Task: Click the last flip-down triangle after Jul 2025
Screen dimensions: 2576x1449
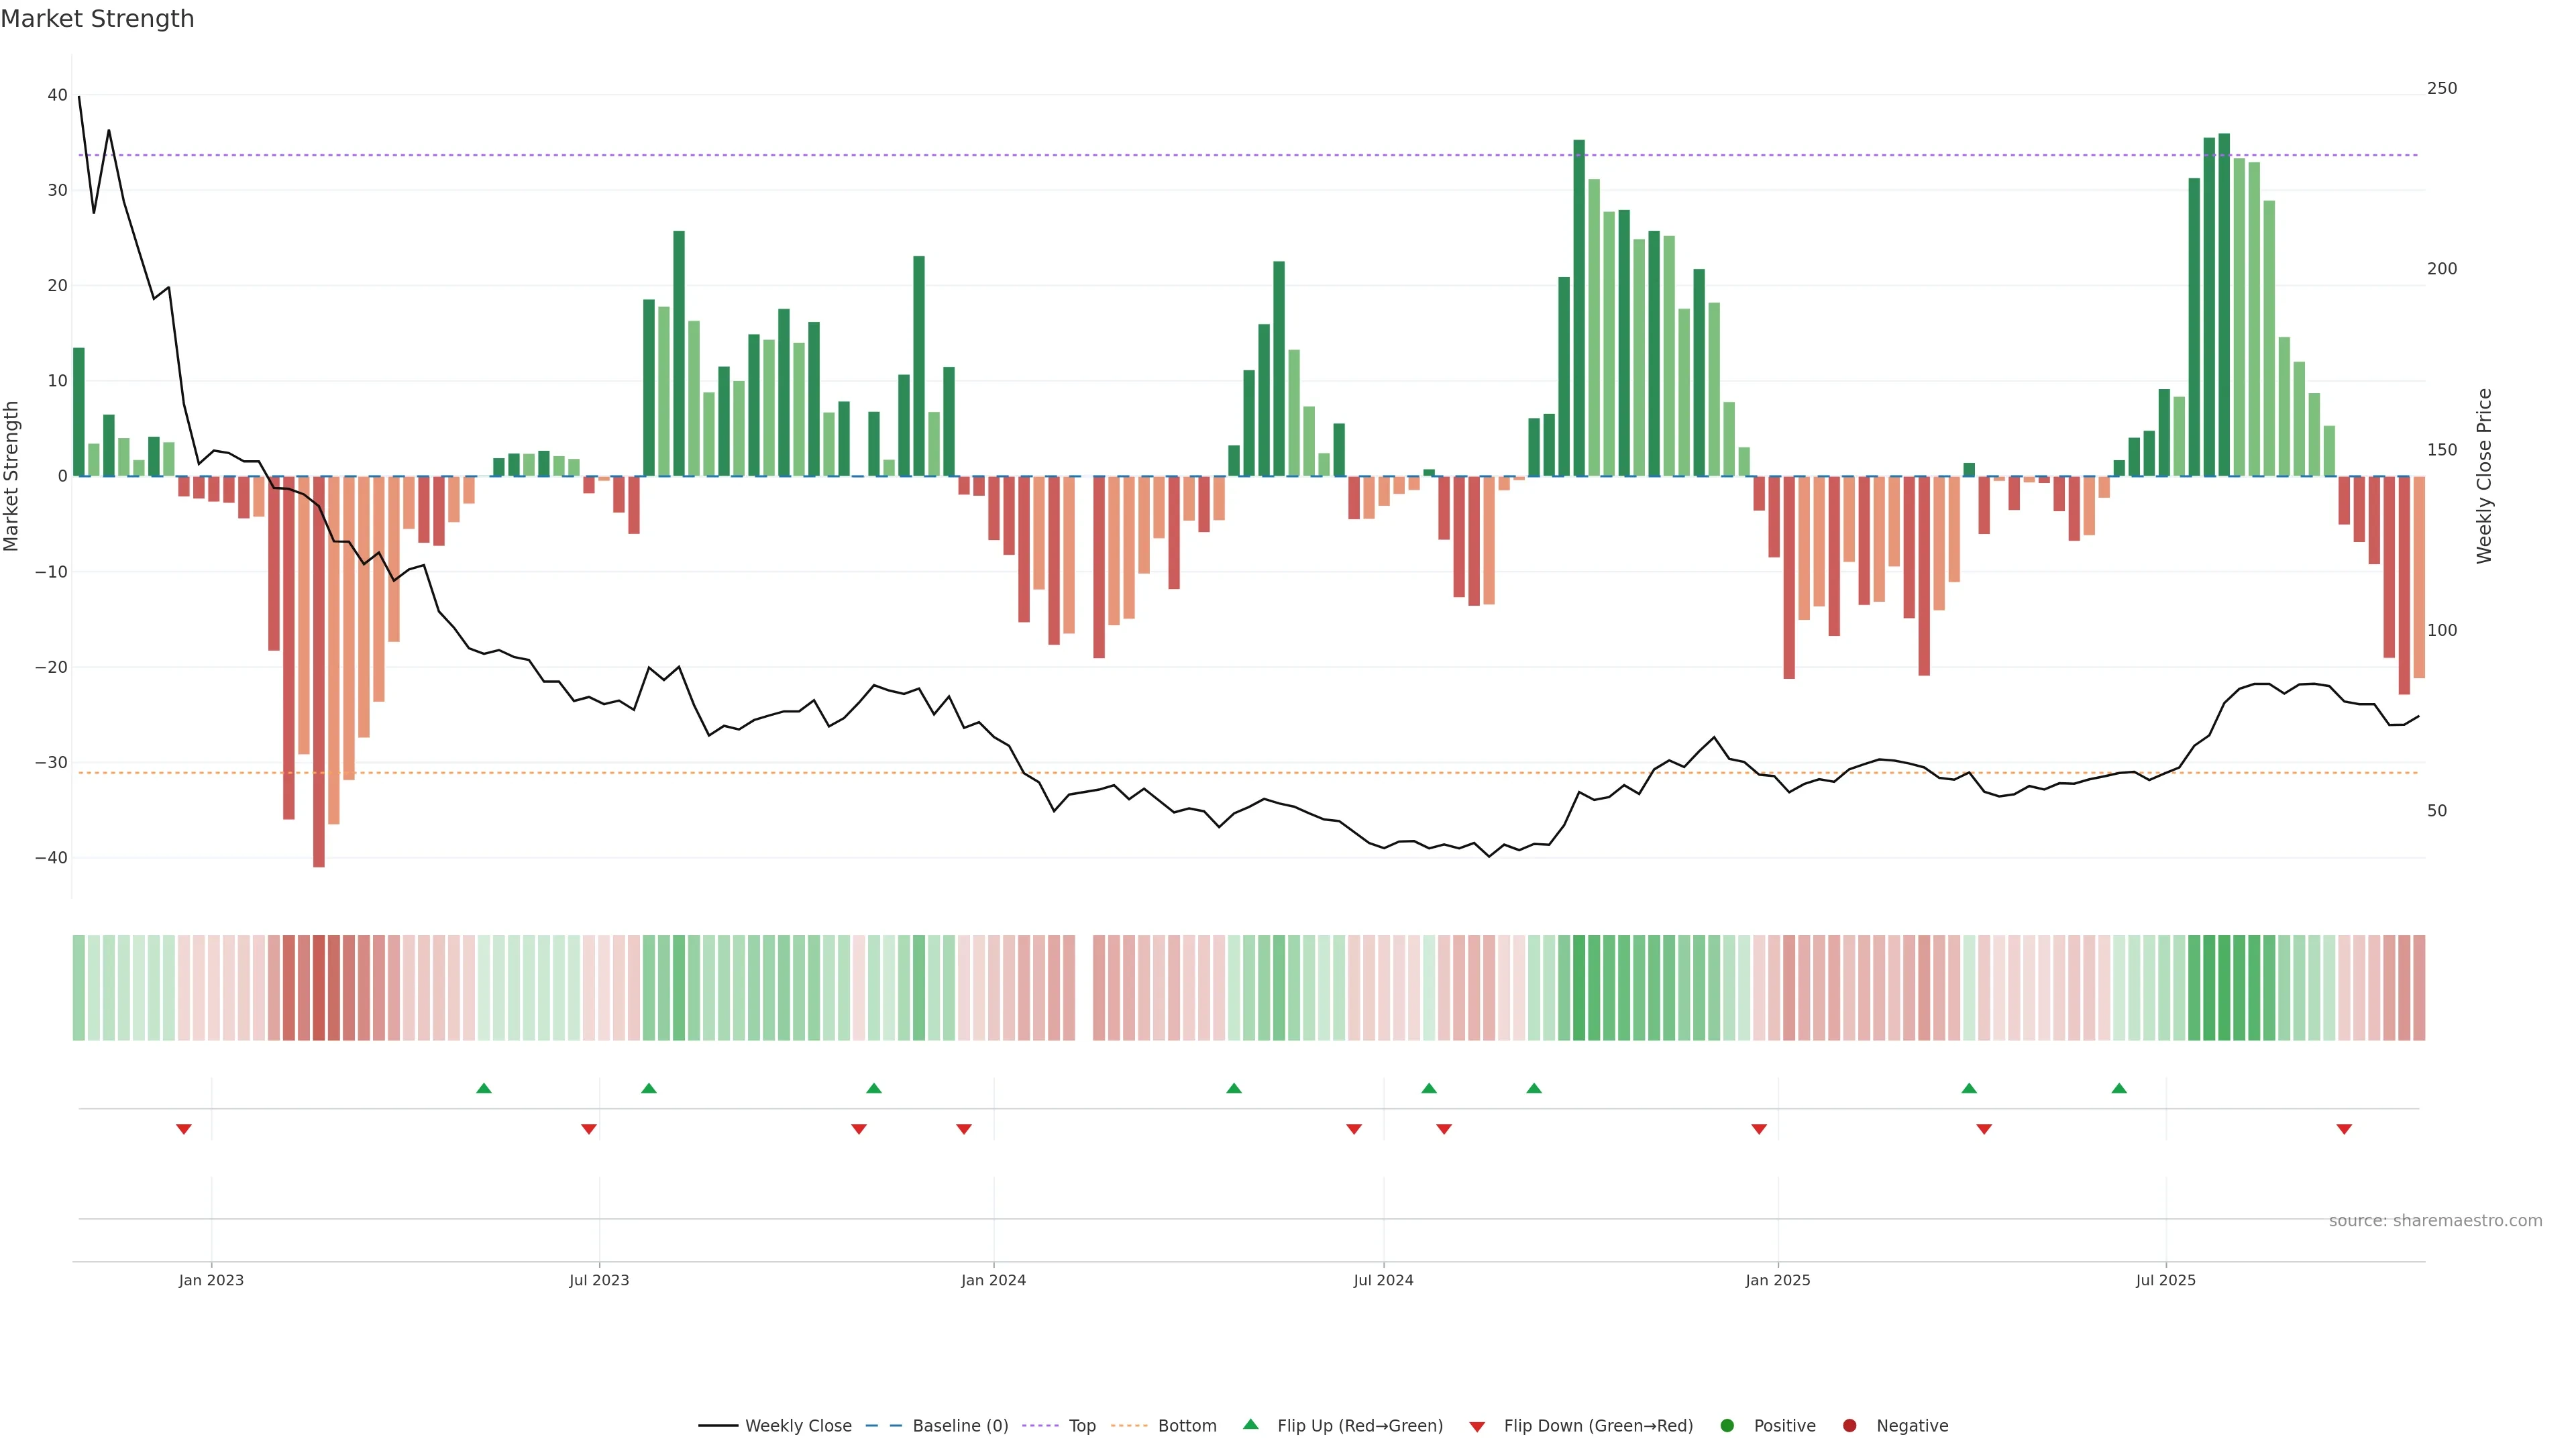Action: tap(2344, 1129)
